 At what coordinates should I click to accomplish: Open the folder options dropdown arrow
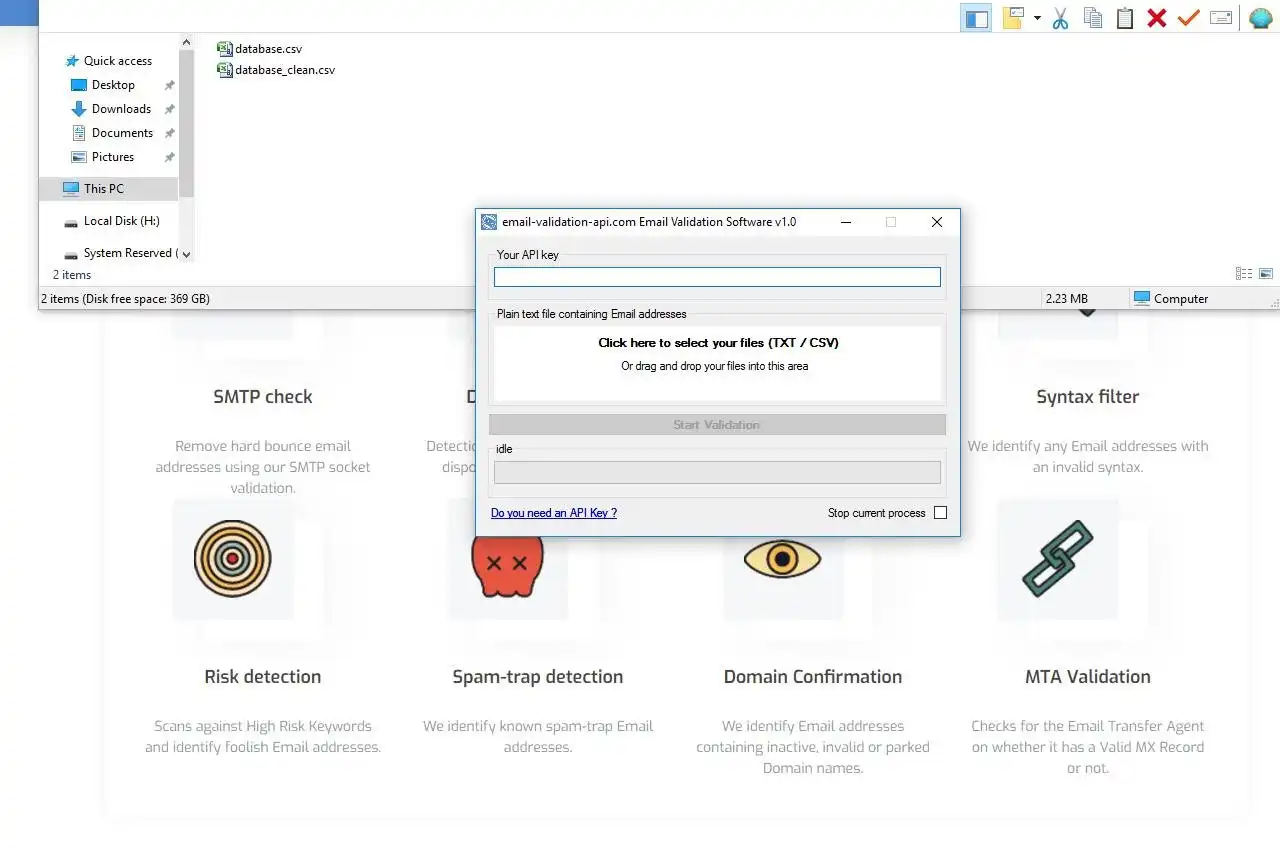1037,18
